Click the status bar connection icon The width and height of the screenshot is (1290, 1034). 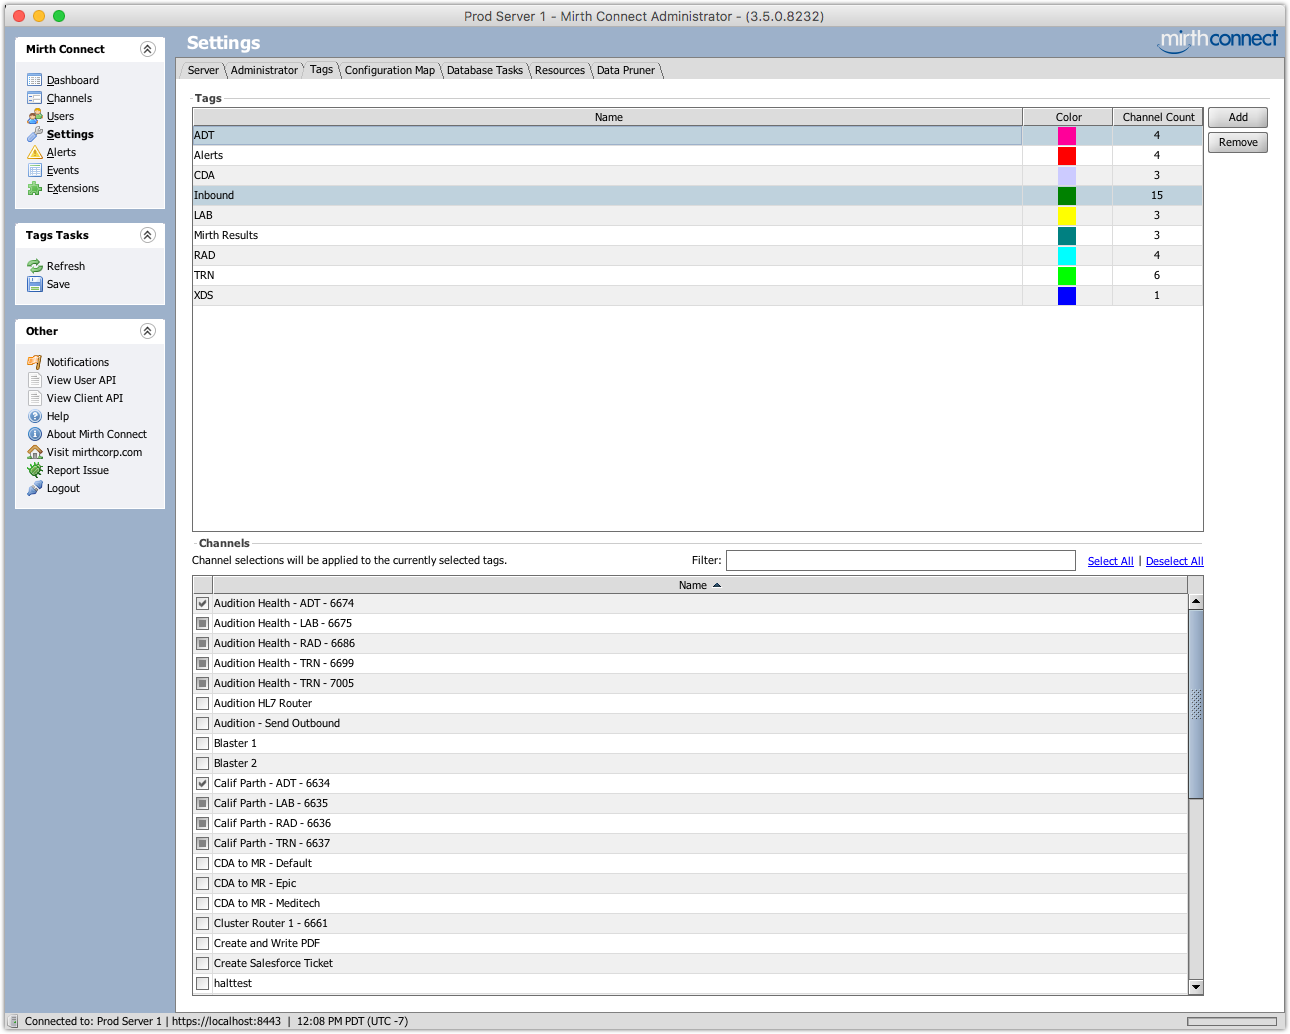pyautogui.click(x=13, y=1021)
